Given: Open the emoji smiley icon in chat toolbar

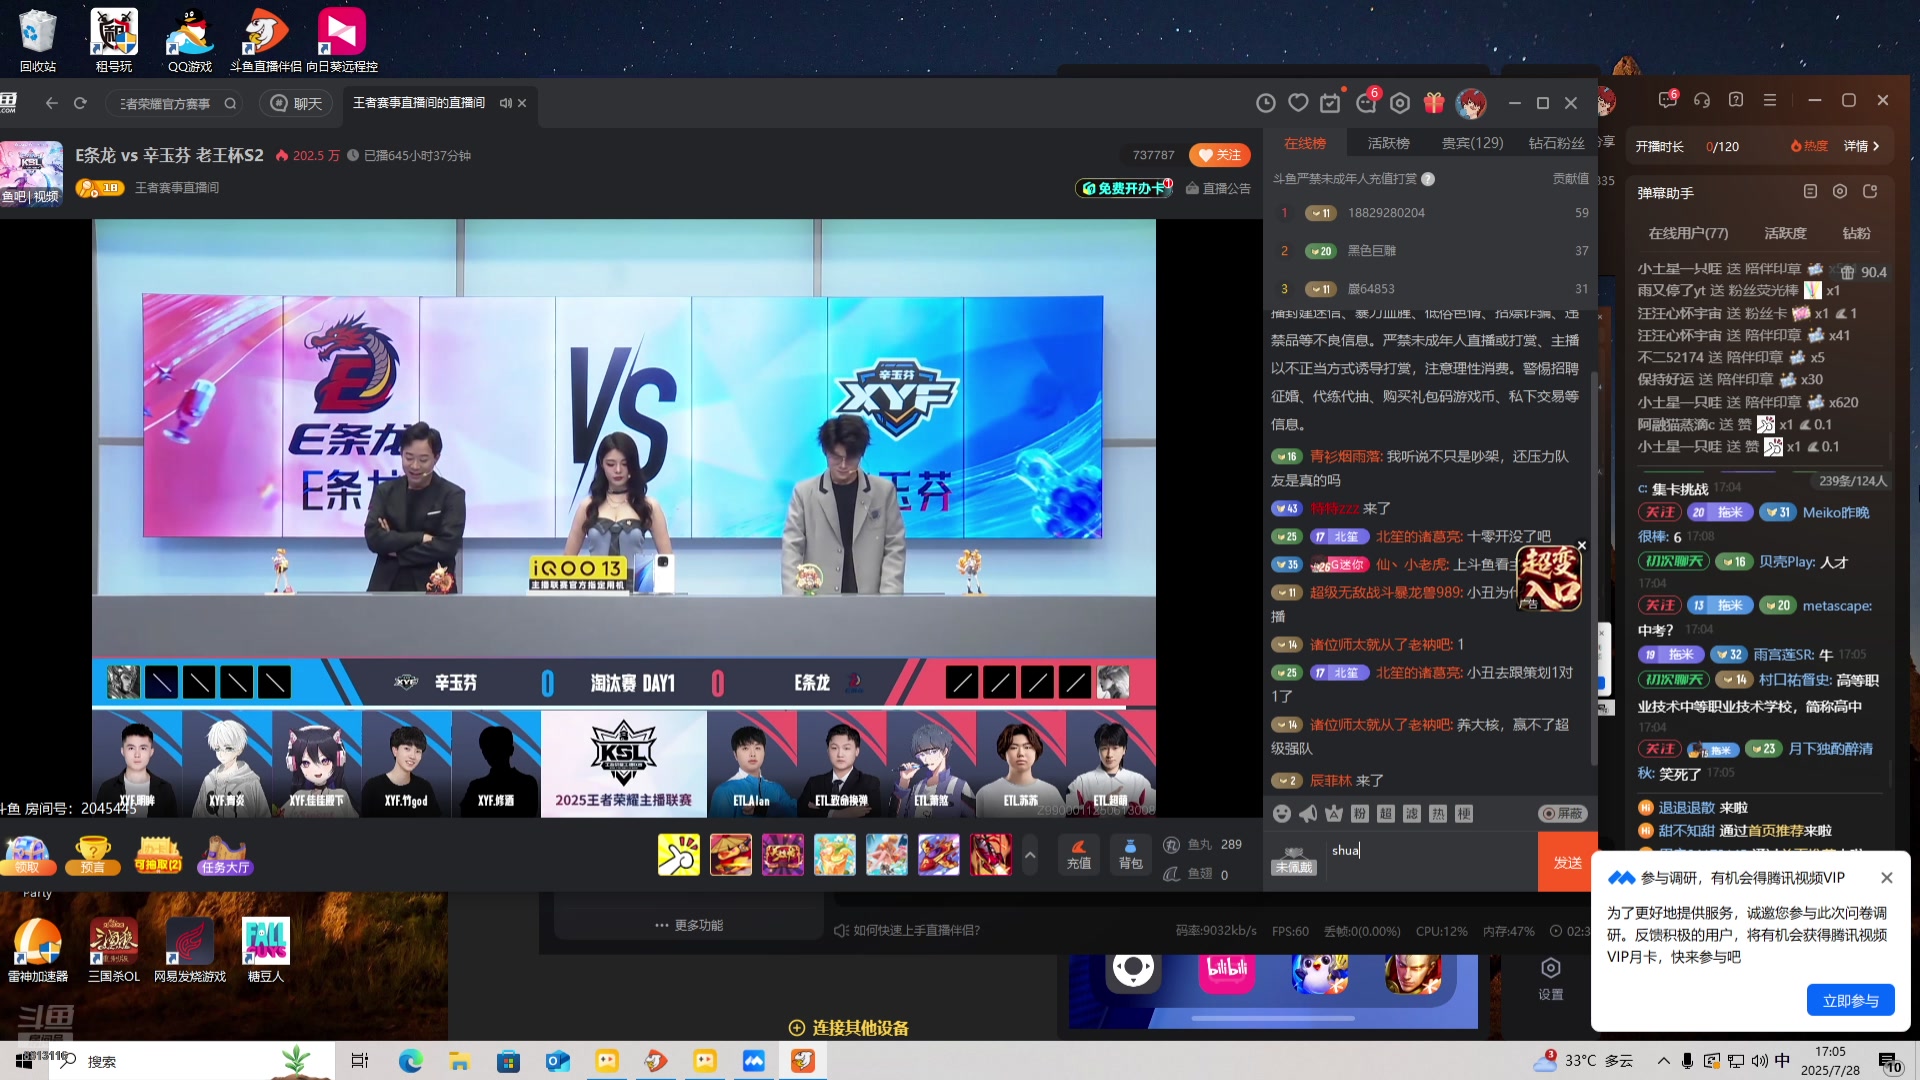Looking at the screenshot, I should point(1282,814).
